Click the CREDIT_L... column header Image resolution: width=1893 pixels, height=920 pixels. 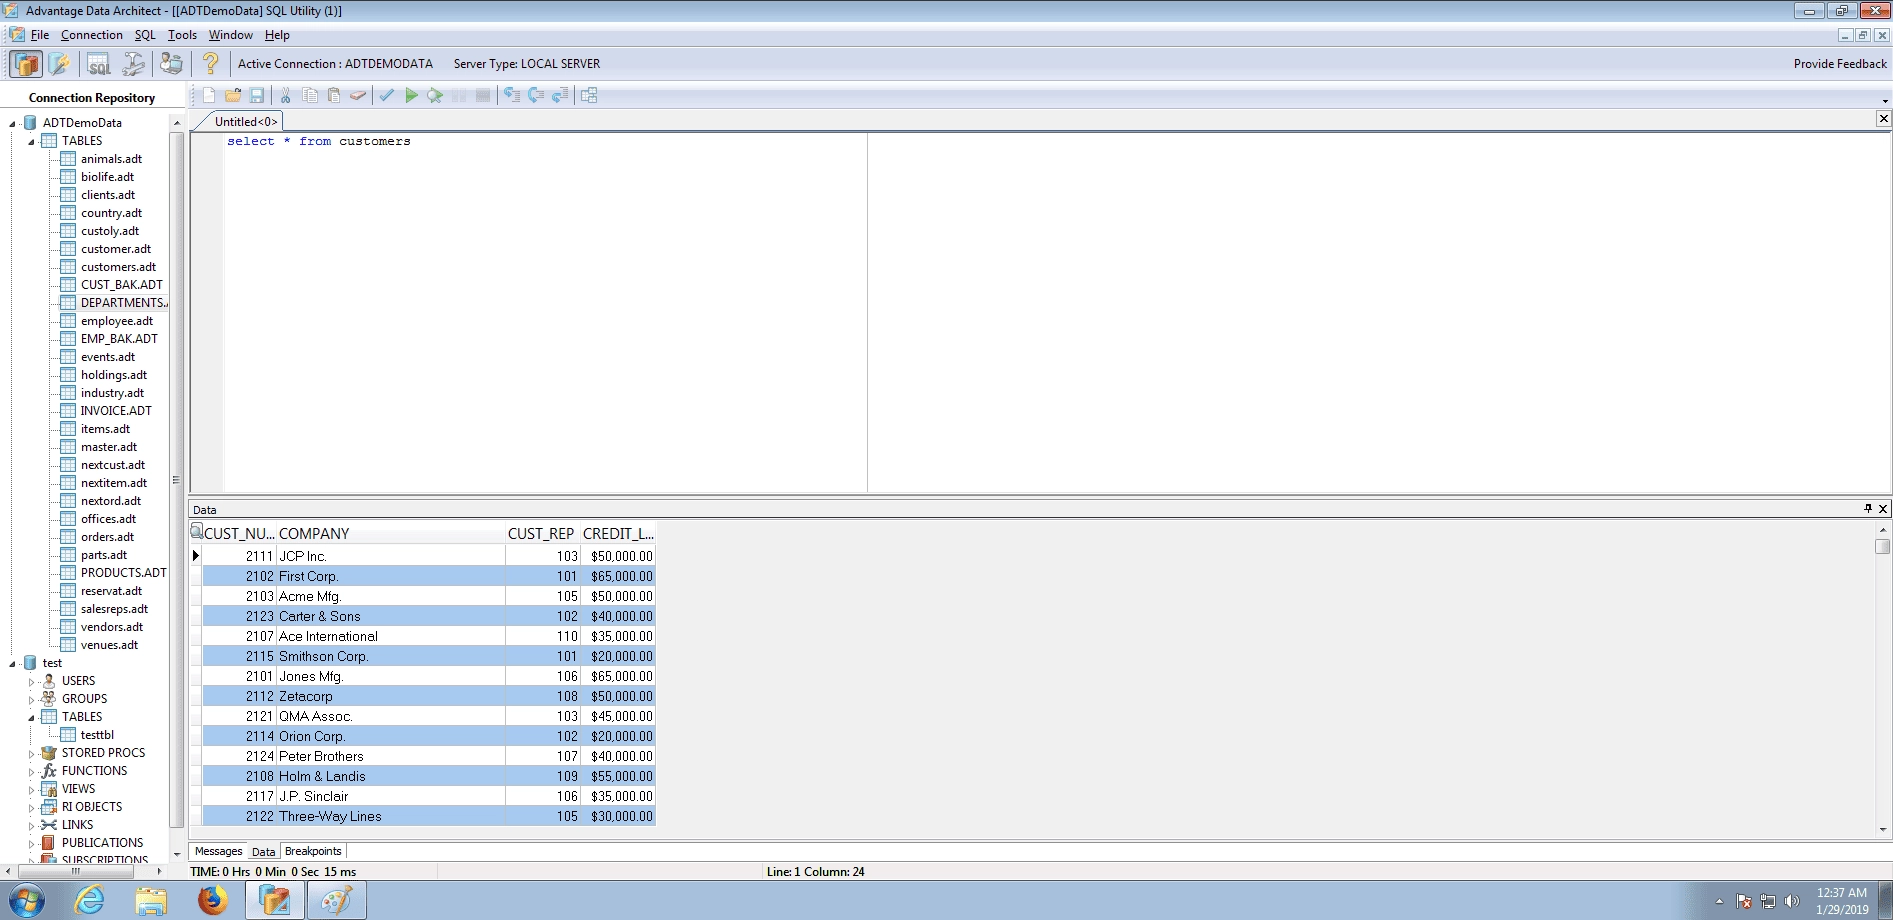(x=618, y=534)
